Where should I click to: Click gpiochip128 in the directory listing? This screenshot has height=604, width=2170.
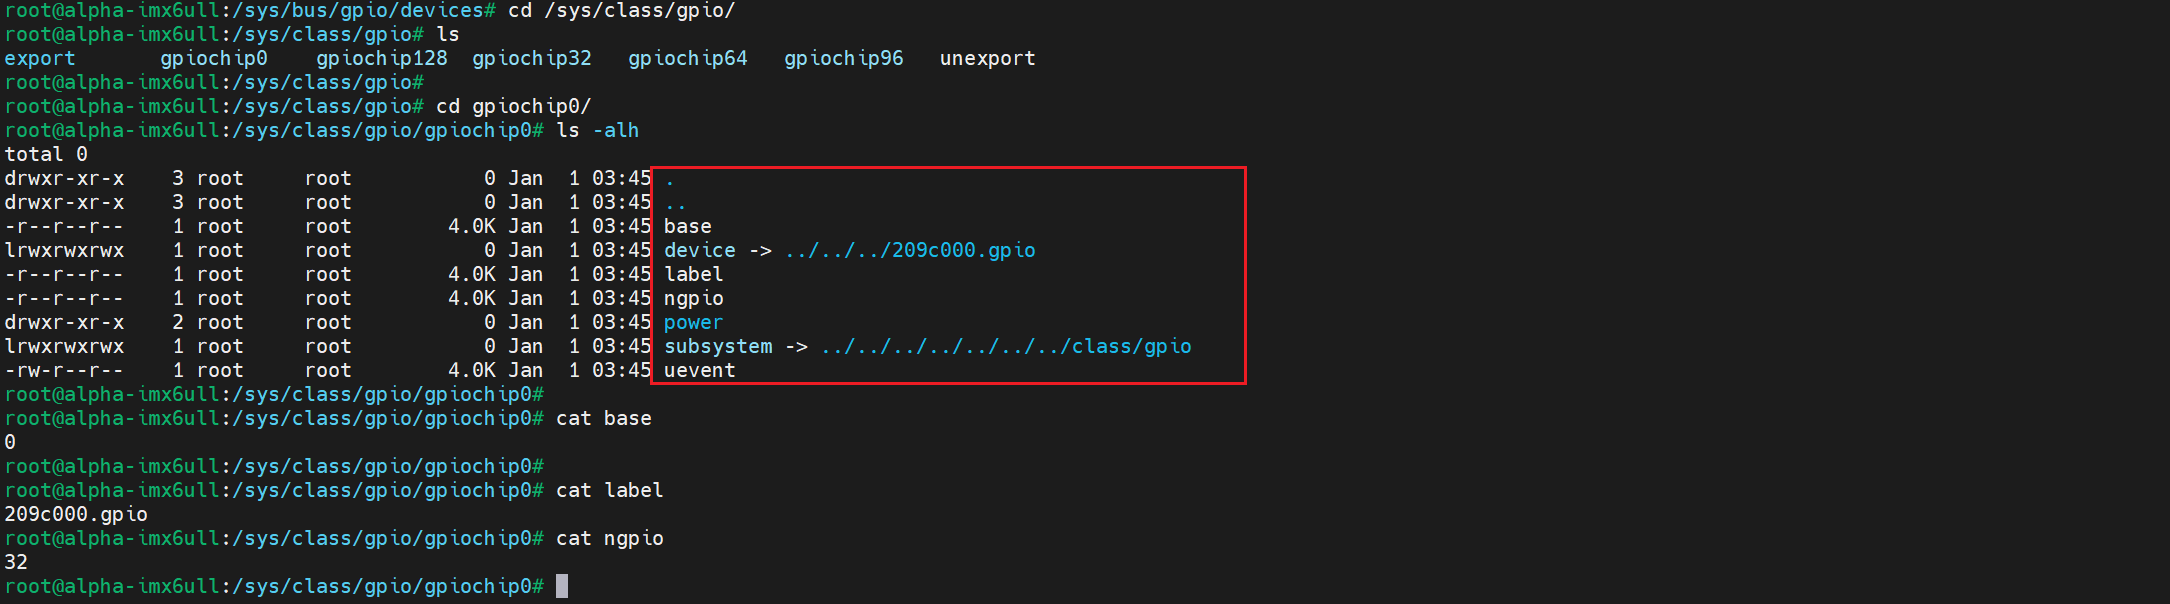point(381,59)
